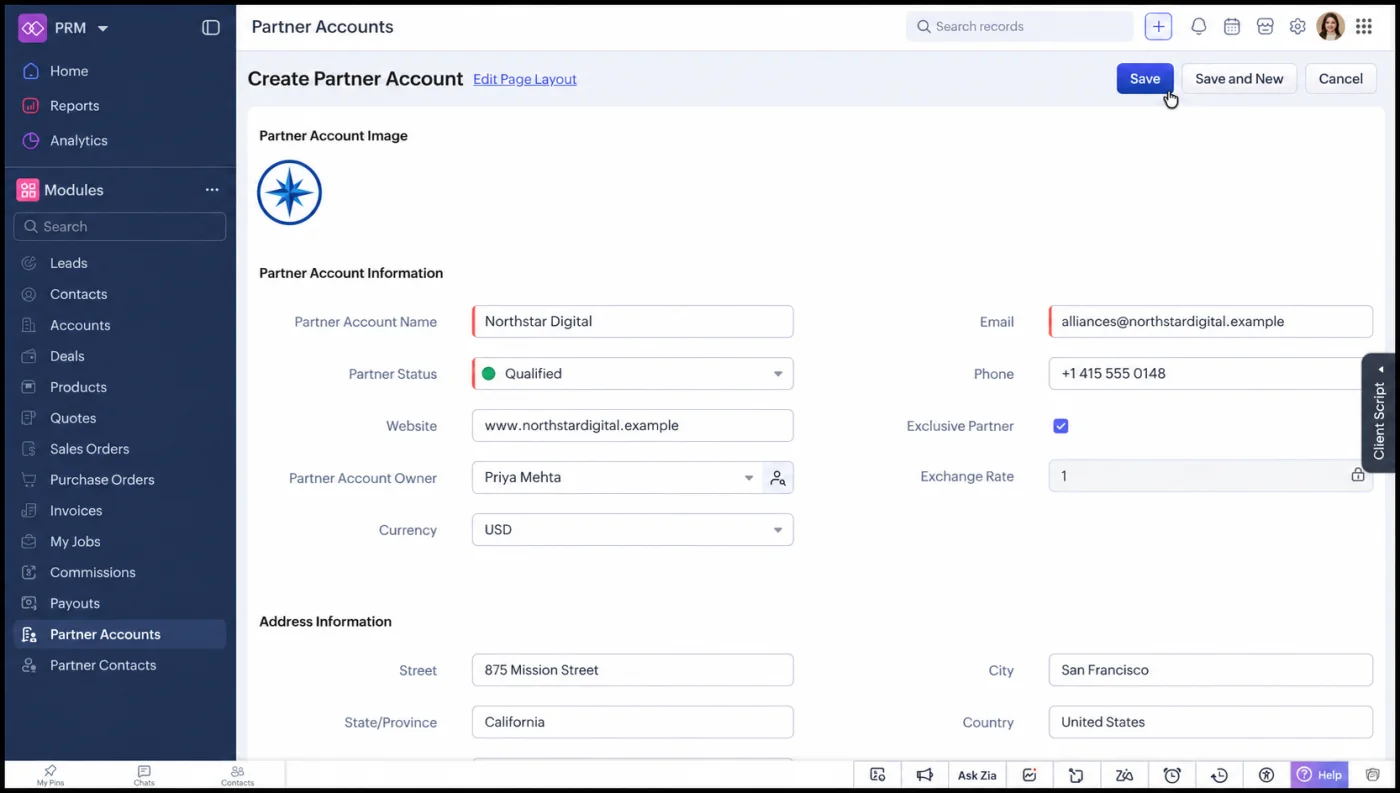Uncheck the Exclusive Partner checkbox

pos(1061,426)
